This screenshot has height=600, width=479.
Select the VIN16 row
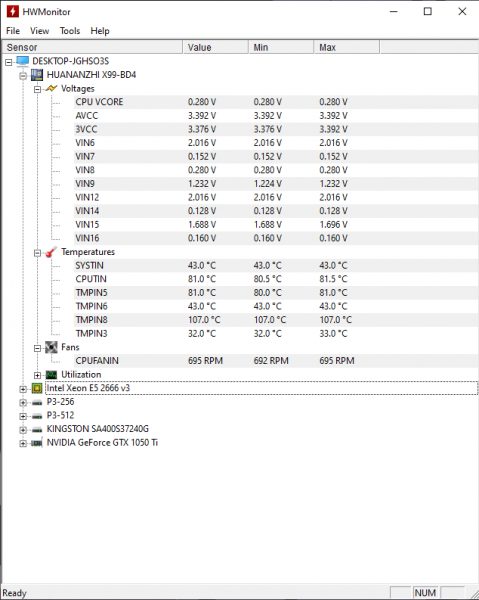(x=275, y=238)
